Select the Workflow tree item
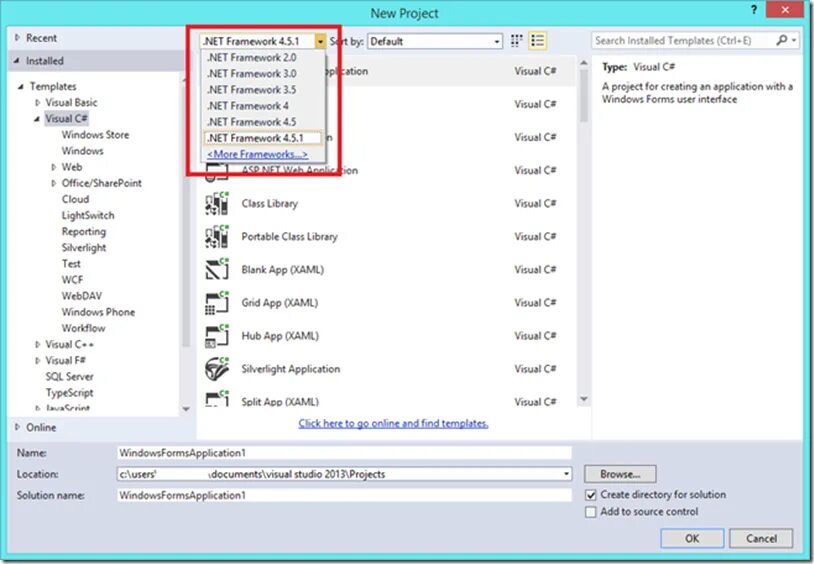 click(x=83, y=328)
